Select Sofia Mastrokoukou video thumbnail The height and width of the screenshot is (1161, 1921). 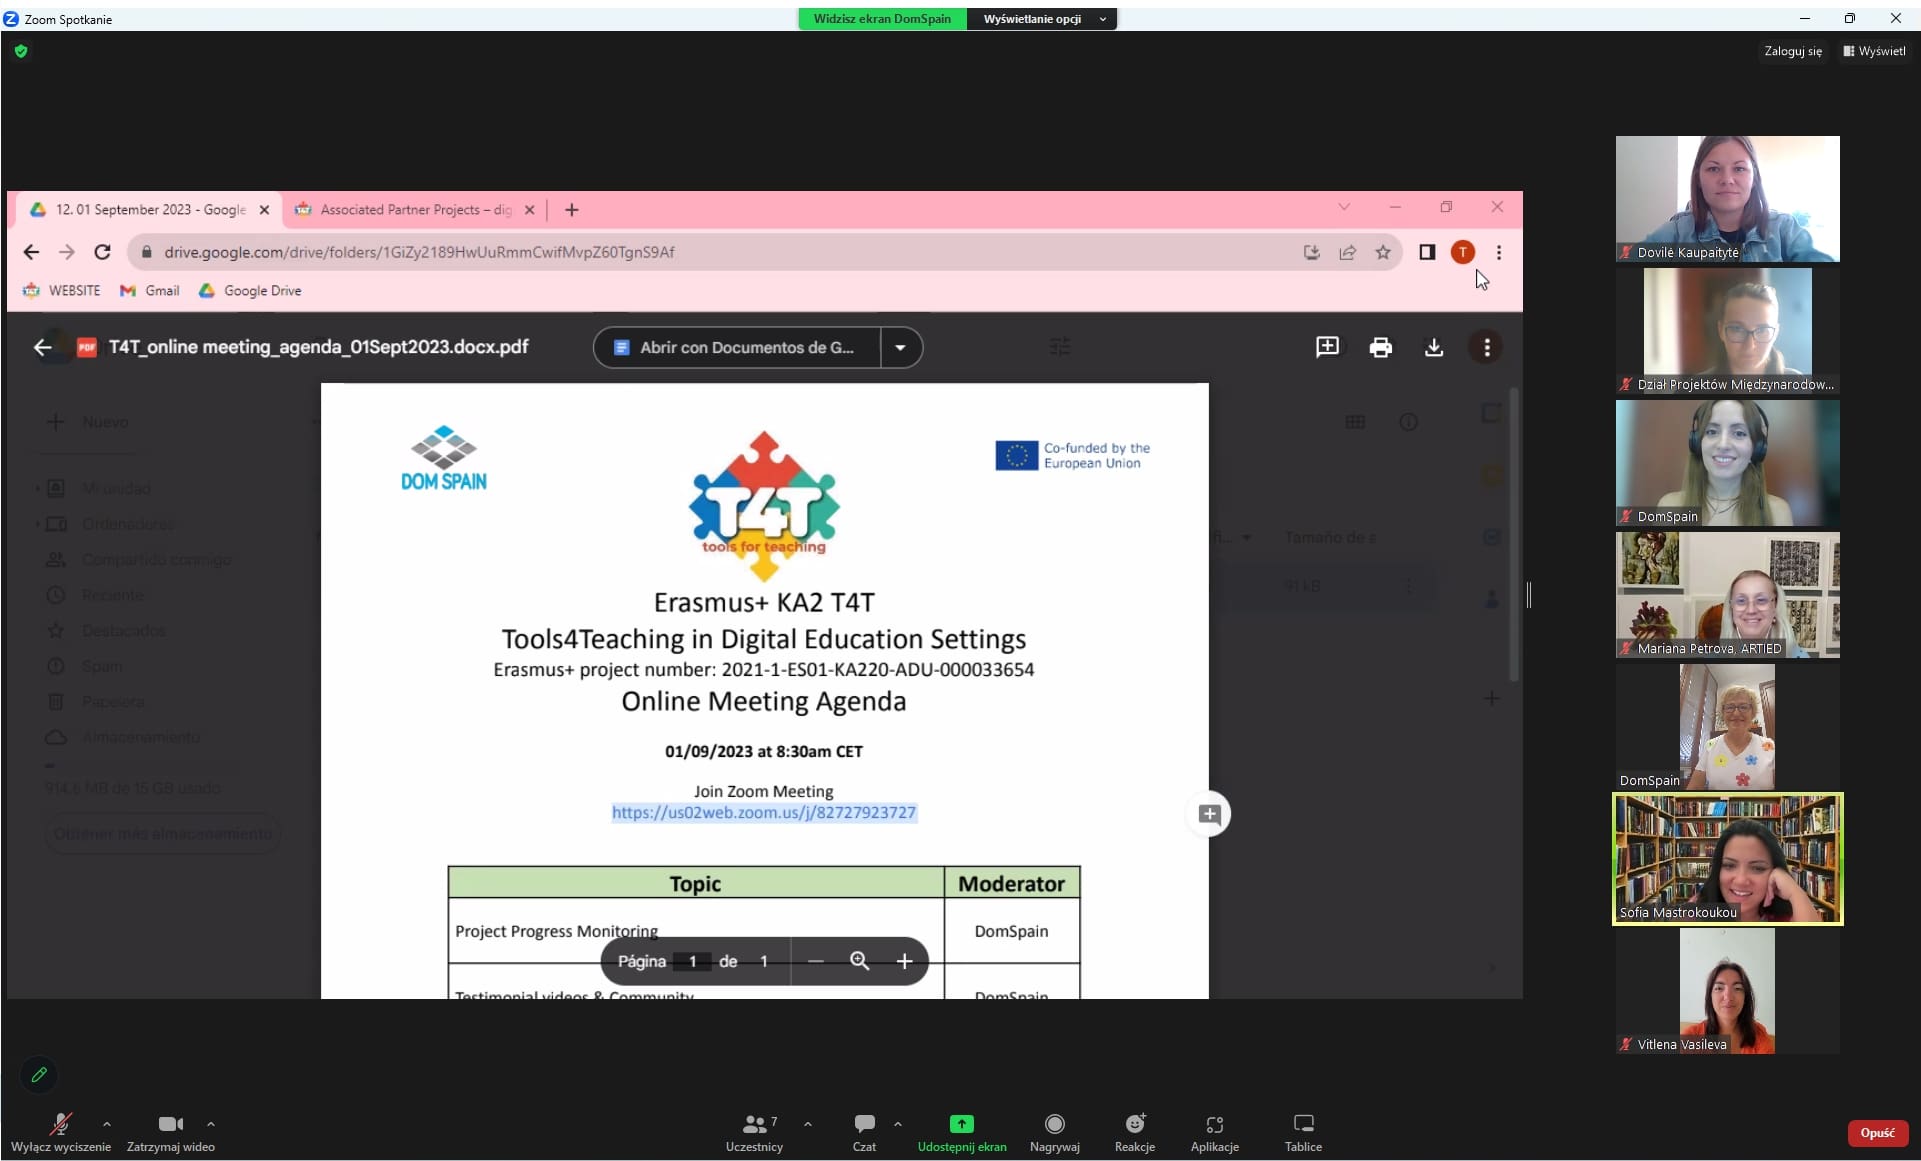[1727, 859]
